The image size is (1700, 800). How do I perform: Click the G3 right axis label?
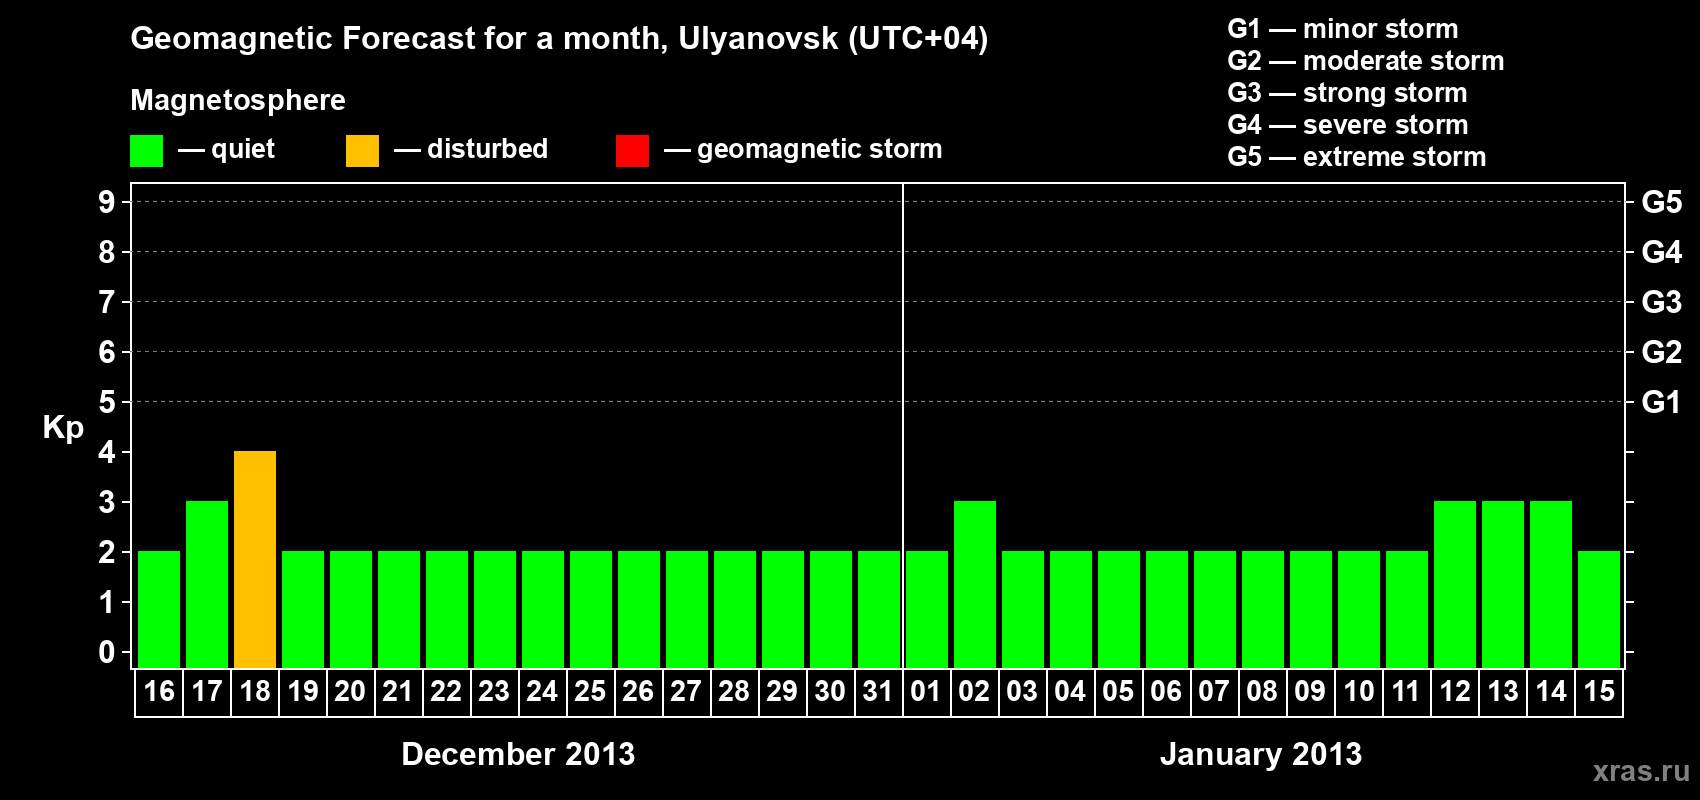[1662, 302]
